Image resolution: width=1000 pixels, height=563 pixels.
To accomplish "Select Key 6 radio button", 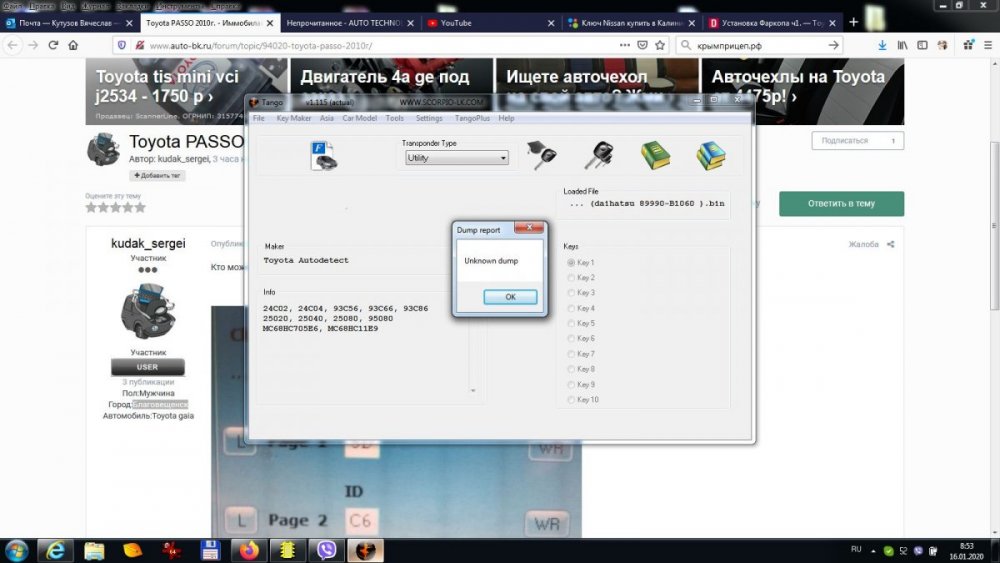I will [571, 339].
